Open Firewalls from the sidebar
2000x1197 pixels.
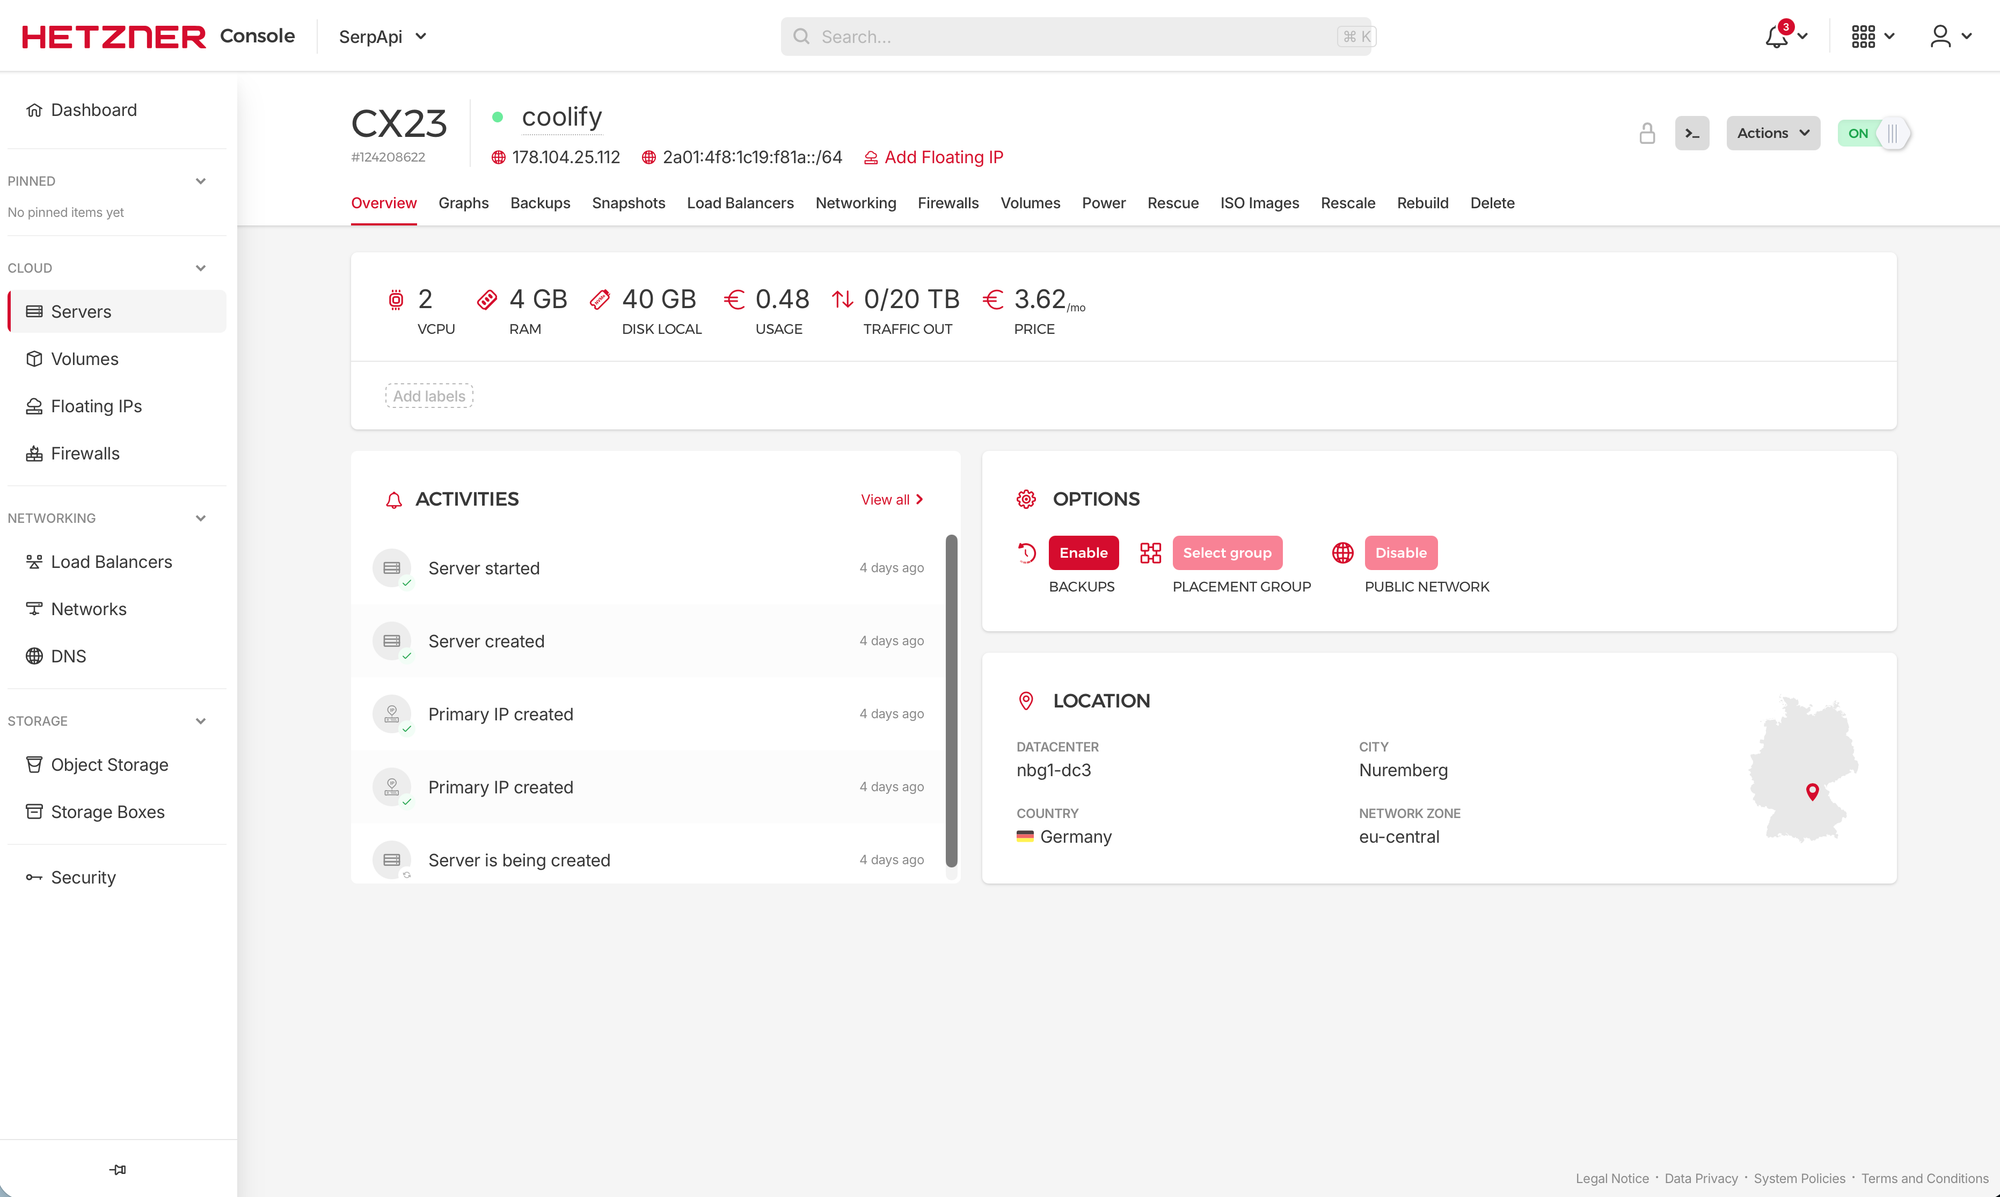pos(84,453)
